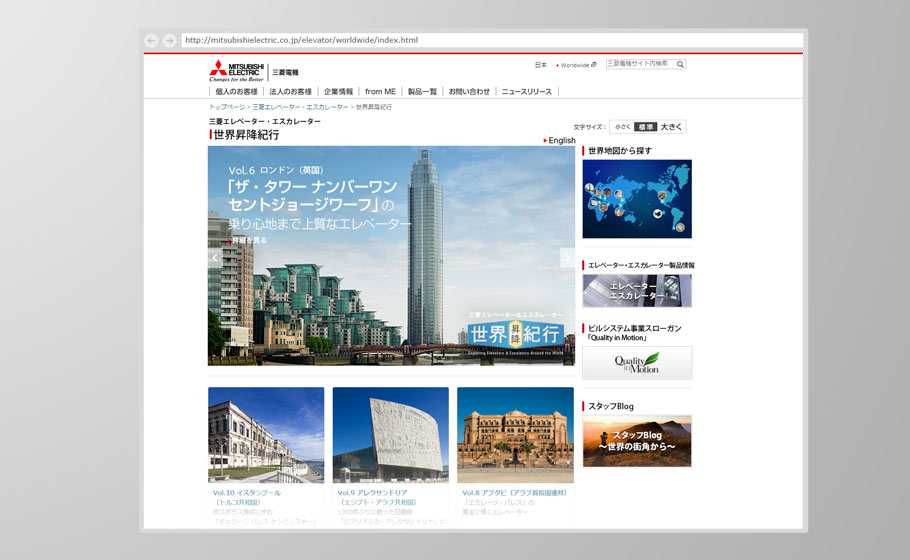The image size is (910, 560).
Task: Click the browser forward arrow button
Action: click(169, 40)
